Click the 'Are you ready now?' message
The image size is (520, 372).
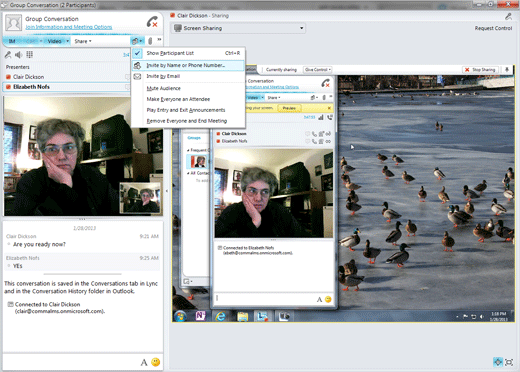39,244
